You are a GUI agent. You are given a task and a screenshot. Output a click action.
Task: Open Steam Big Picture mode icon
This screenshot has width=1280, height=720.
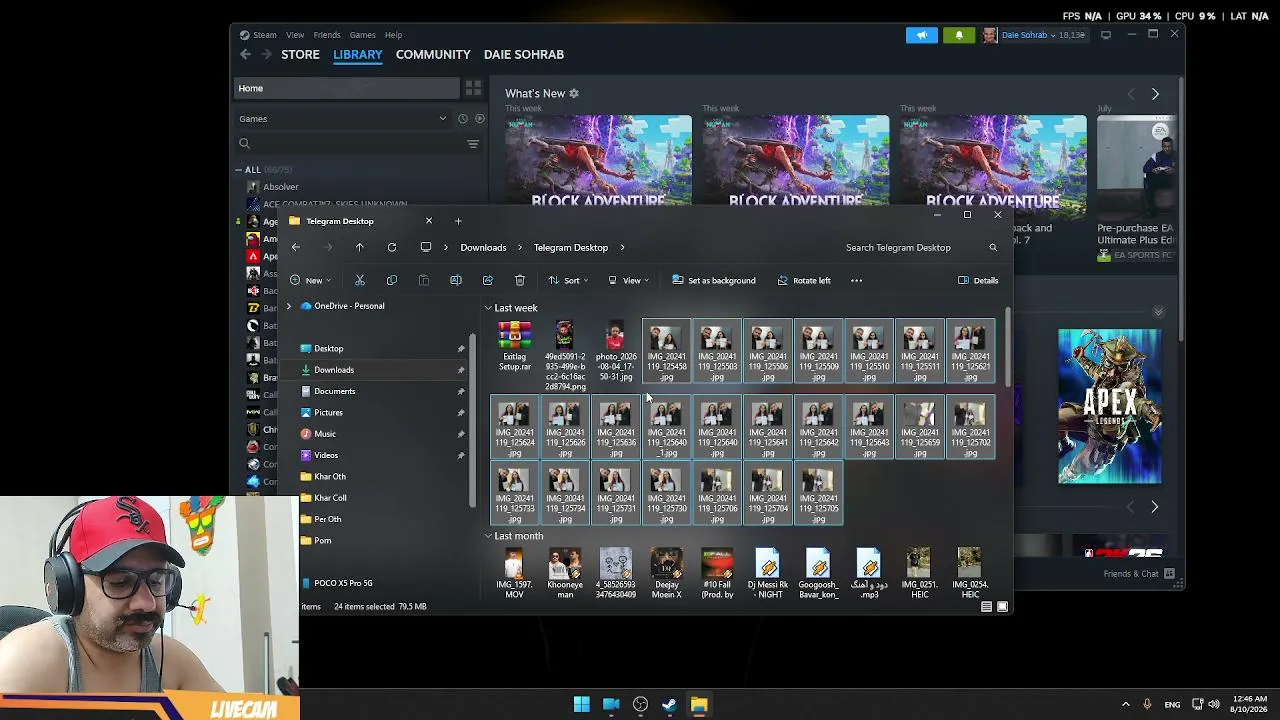coord(1106,35)
